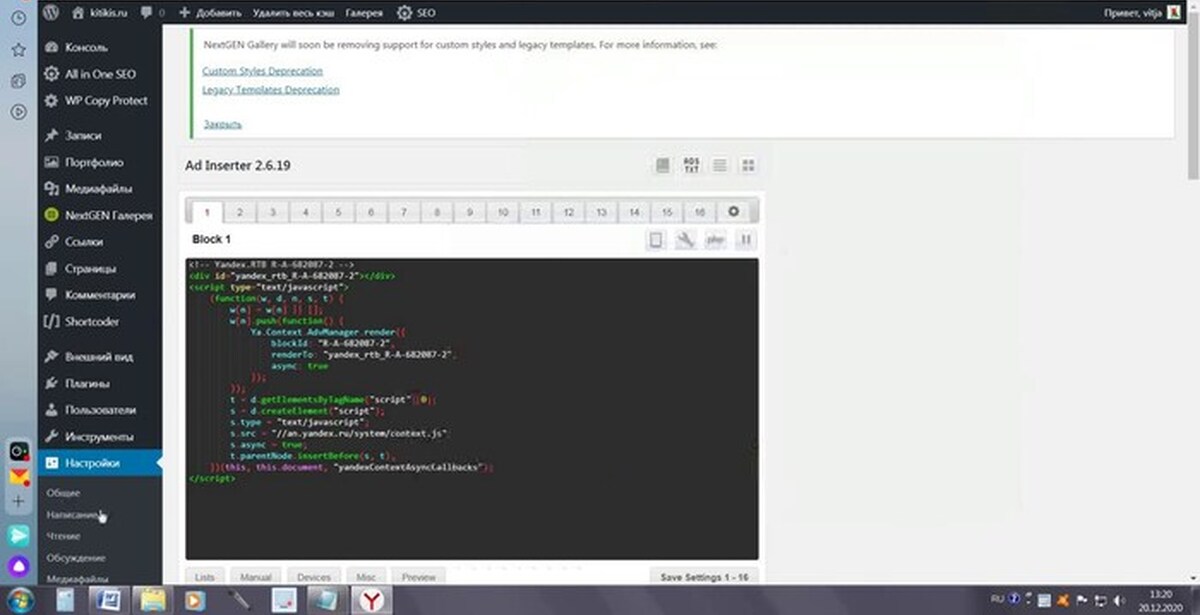
Task: Switch to block tab 5
Action: click(338, 212)
